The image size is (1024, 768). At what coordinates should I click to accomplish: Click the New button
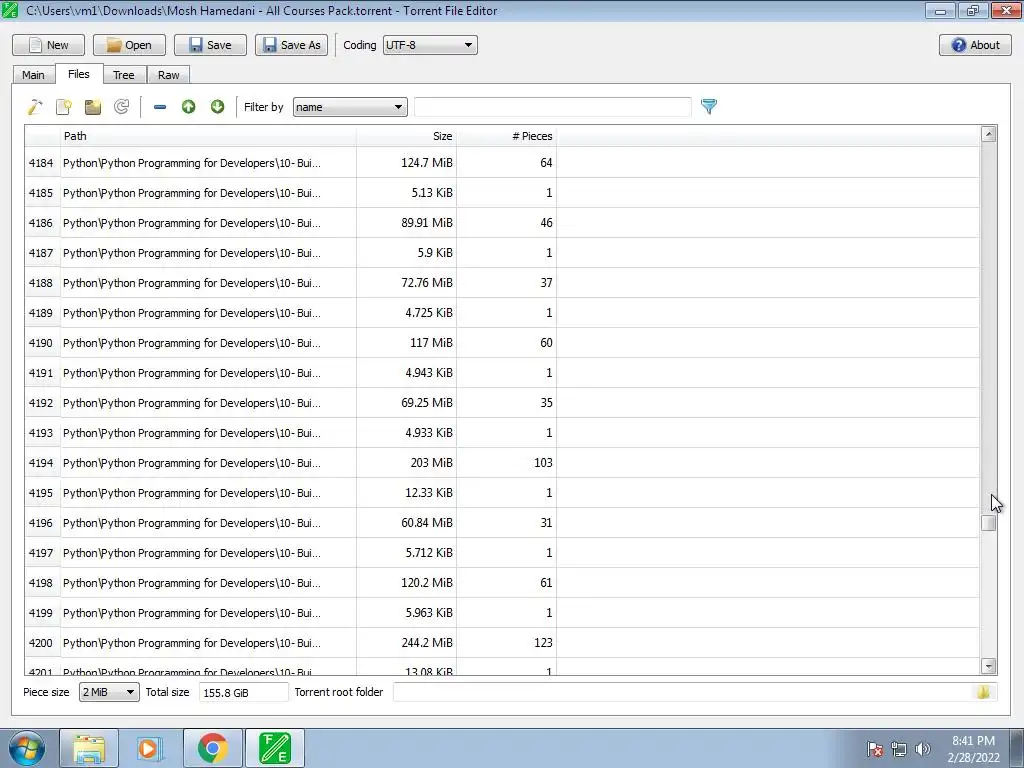48,45
